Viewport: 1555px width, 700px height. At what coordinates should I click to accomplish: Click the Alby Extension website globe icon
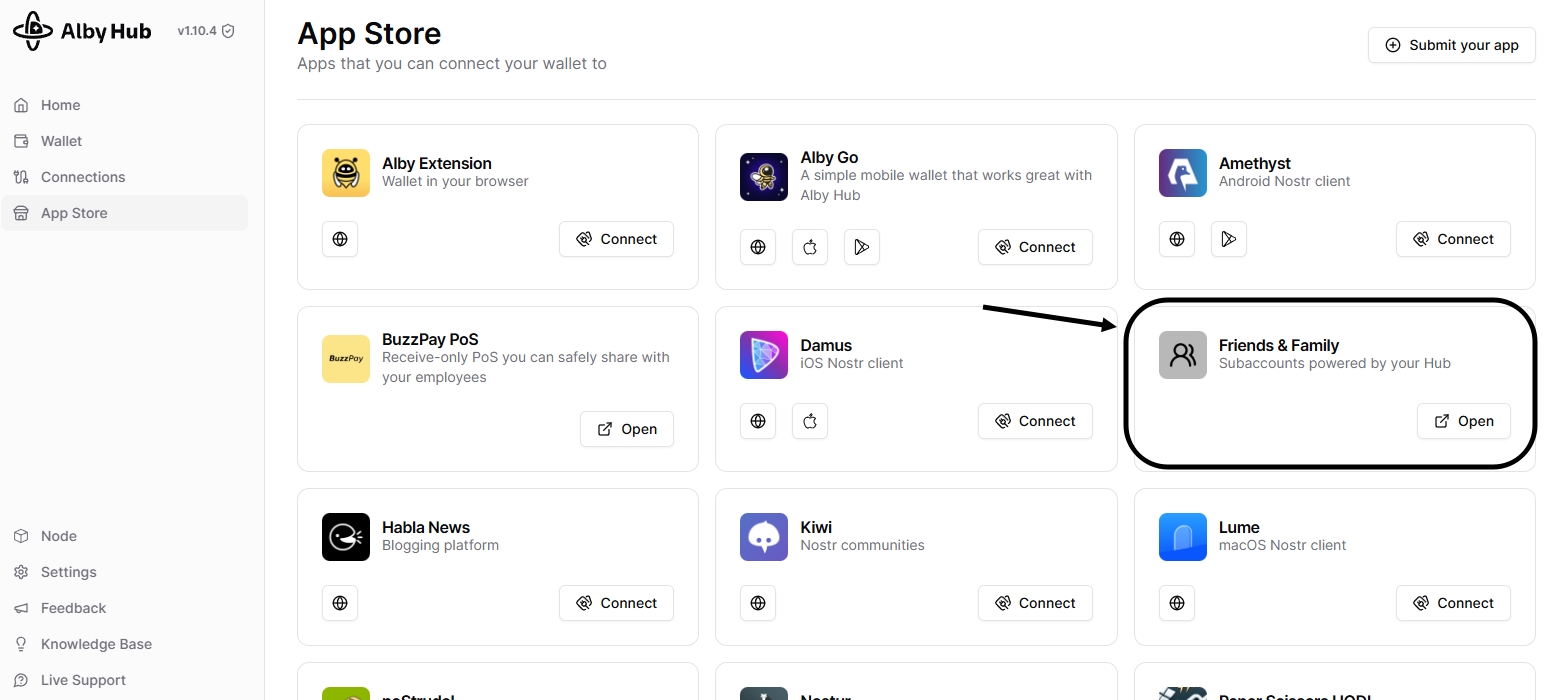[340, 239]
